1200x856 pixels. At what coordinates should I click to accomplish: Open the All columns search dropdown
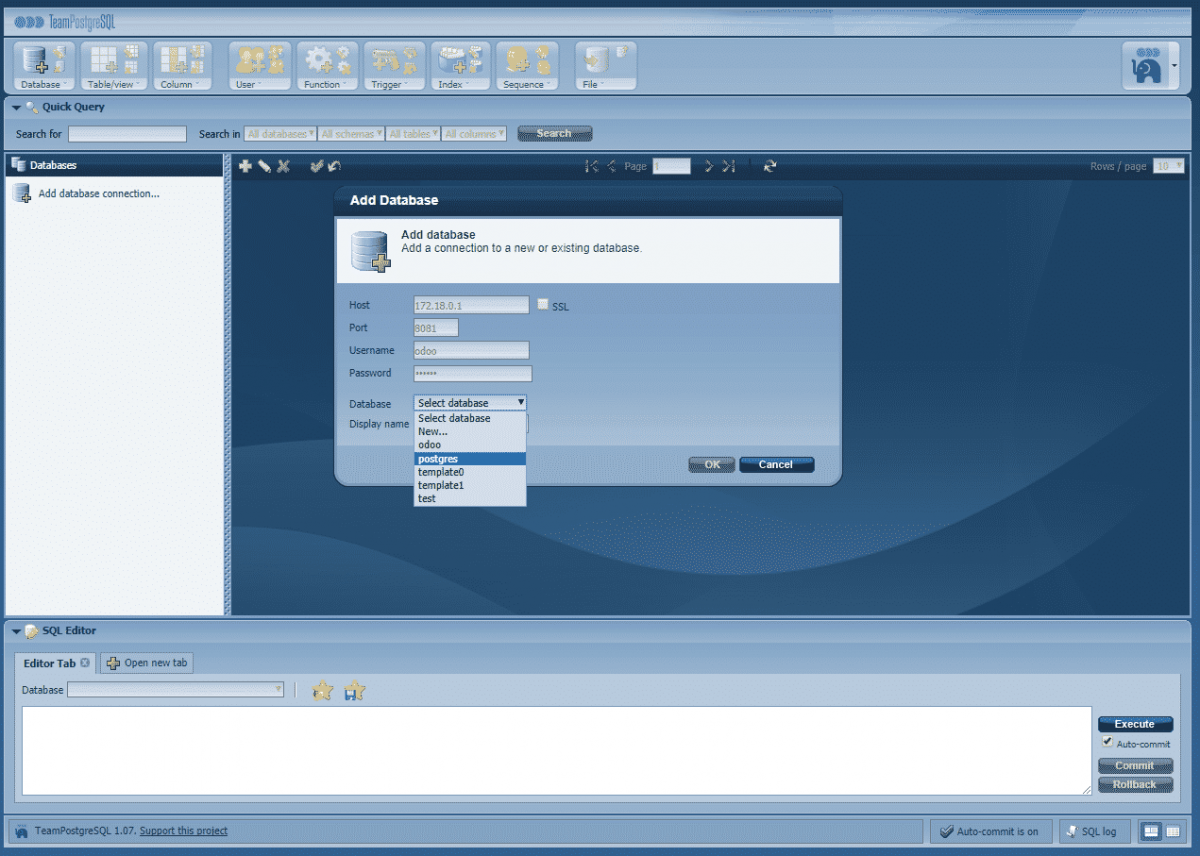point(475,134)
